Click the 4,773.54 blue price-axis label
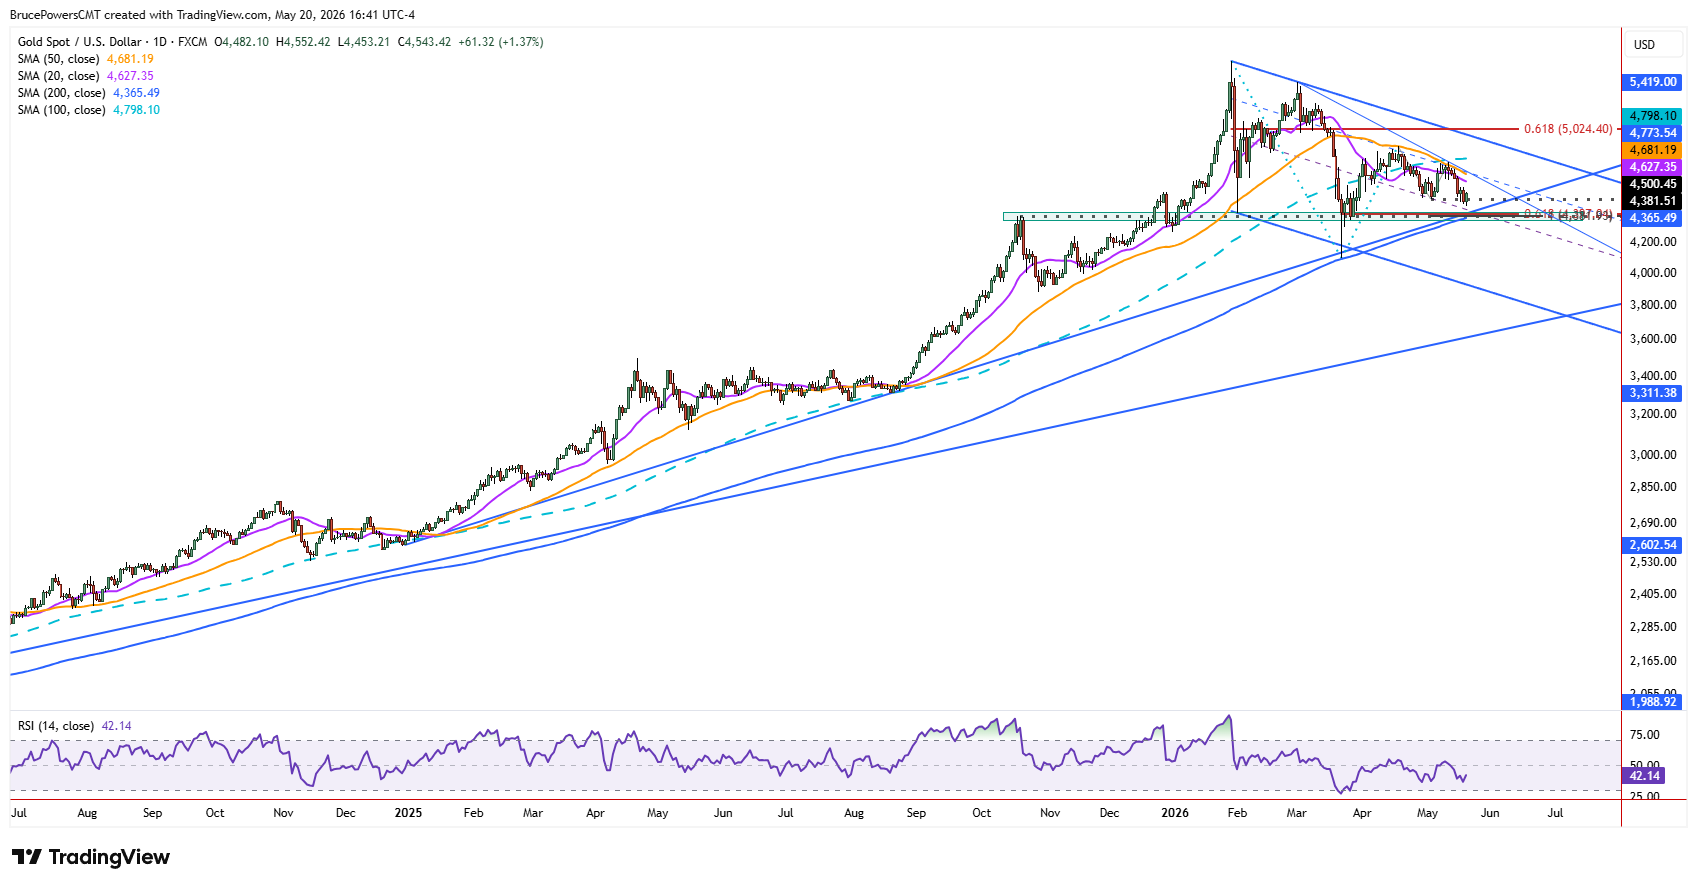The width and height of the screenshot is (1697, 887). (x=1652, y=133)
